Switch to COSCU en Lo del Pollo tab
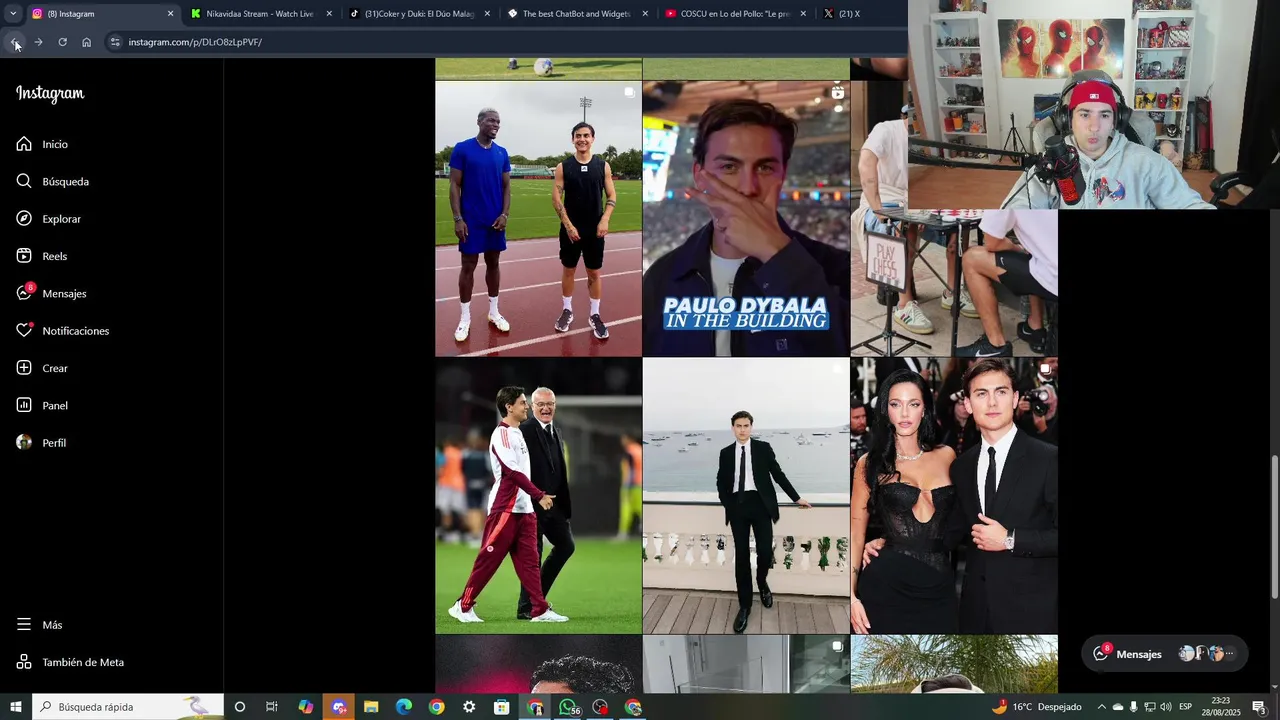Image resolution: width=1280 pixels, height=720 pixels. click(735, 14)
